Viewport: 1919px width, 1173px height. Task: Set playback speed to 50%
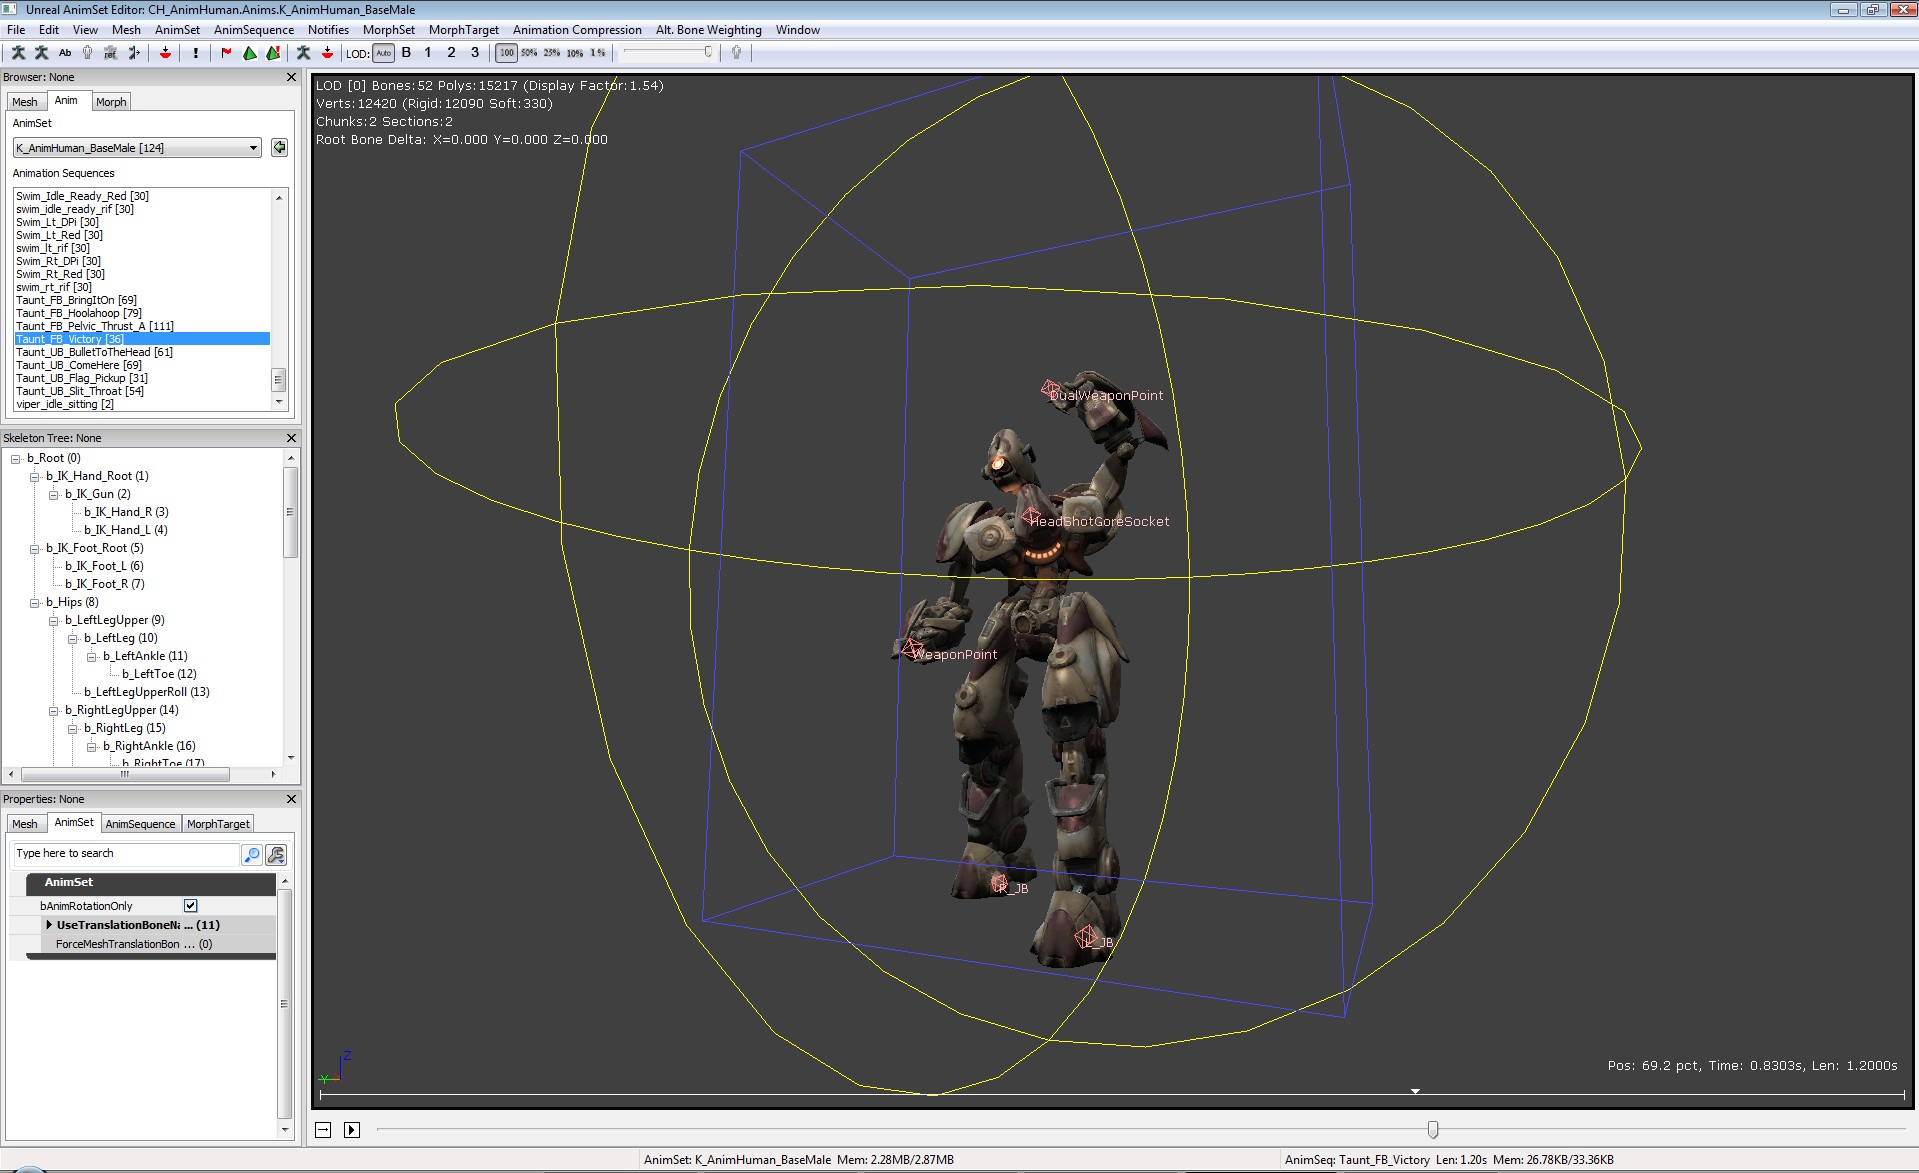(x=529, y=53)
